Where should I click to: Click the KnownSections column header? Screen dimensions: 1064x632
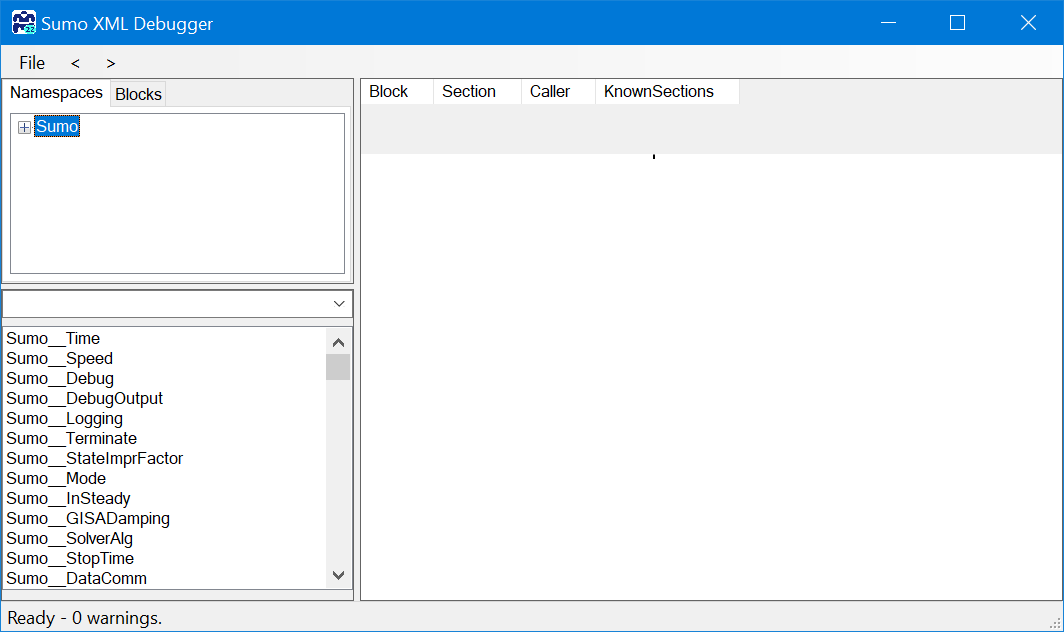pyautogui.click(x=659, y=92)
